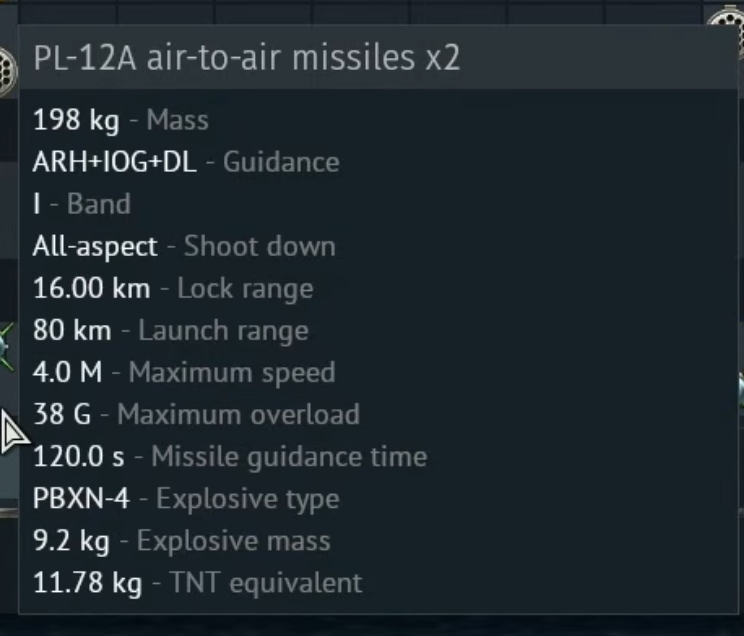Click the 9.2 kg explosive mass value
Screen dimensions: 744x636
[71, 541]
